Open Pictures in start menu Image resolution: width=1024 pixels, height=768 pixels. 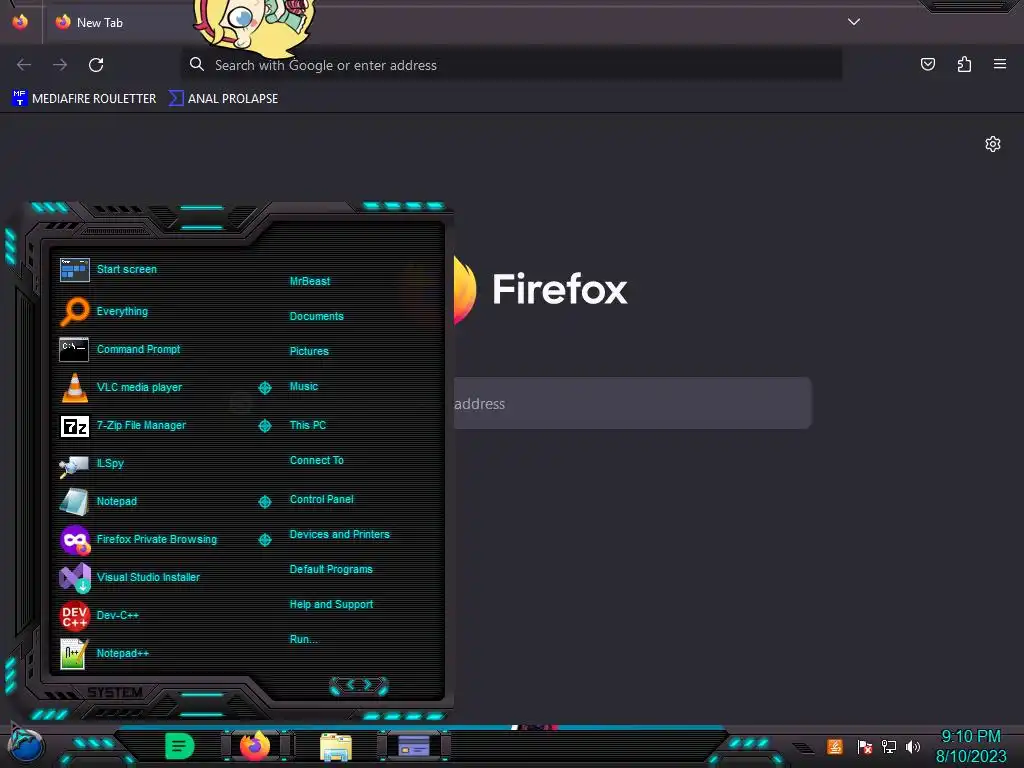[309, 351]
